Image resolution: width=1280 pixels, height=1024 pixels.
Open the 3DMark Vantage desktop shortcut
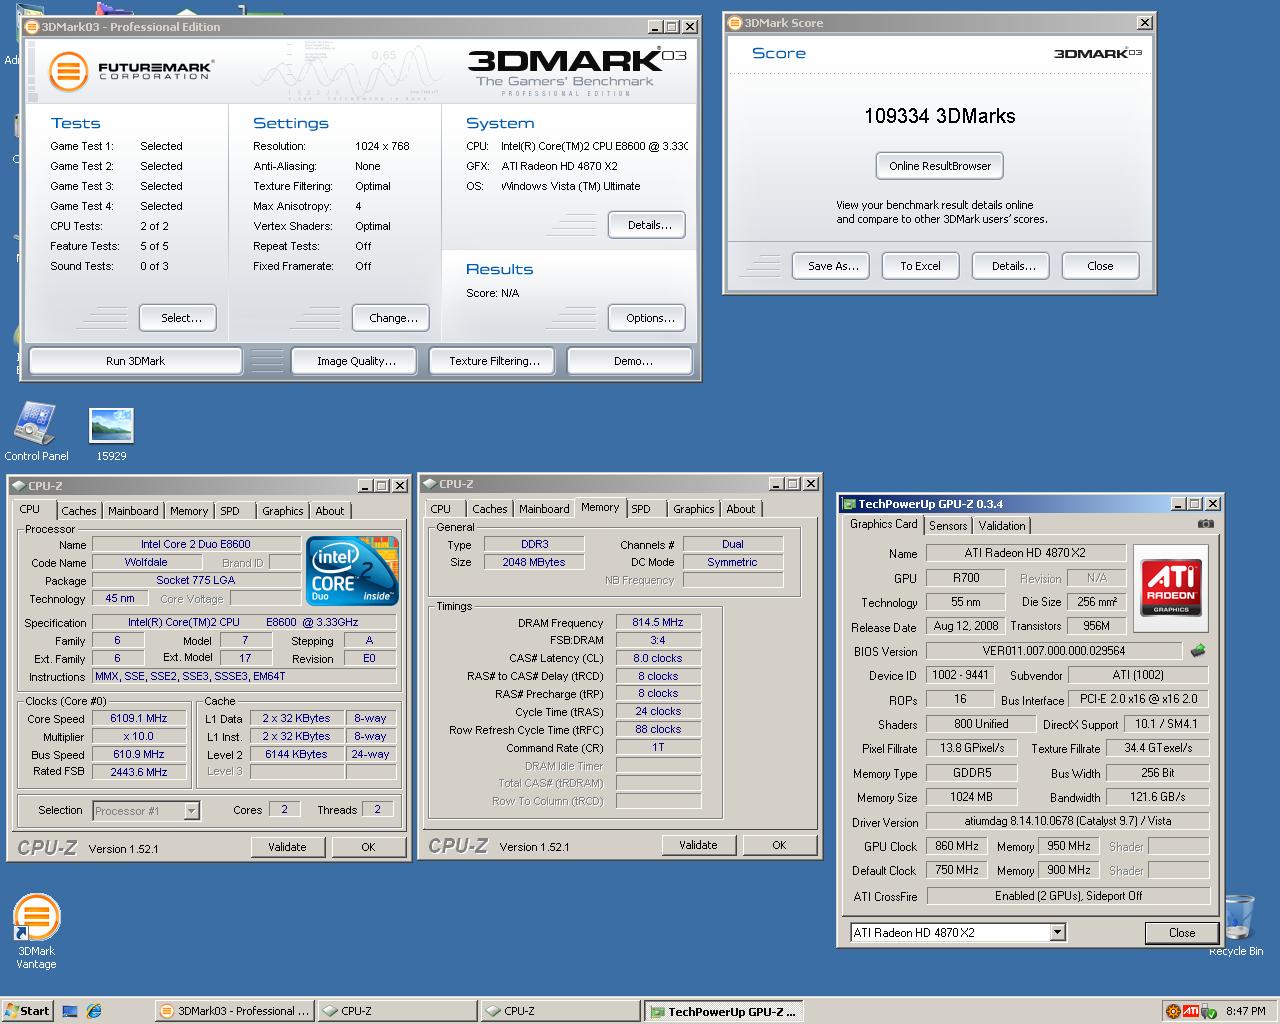(x=37, y=931)
